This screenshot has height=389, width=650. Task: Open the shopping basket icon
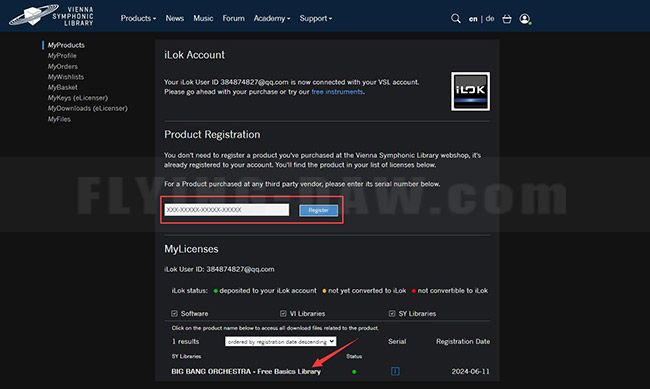point(507,19)
